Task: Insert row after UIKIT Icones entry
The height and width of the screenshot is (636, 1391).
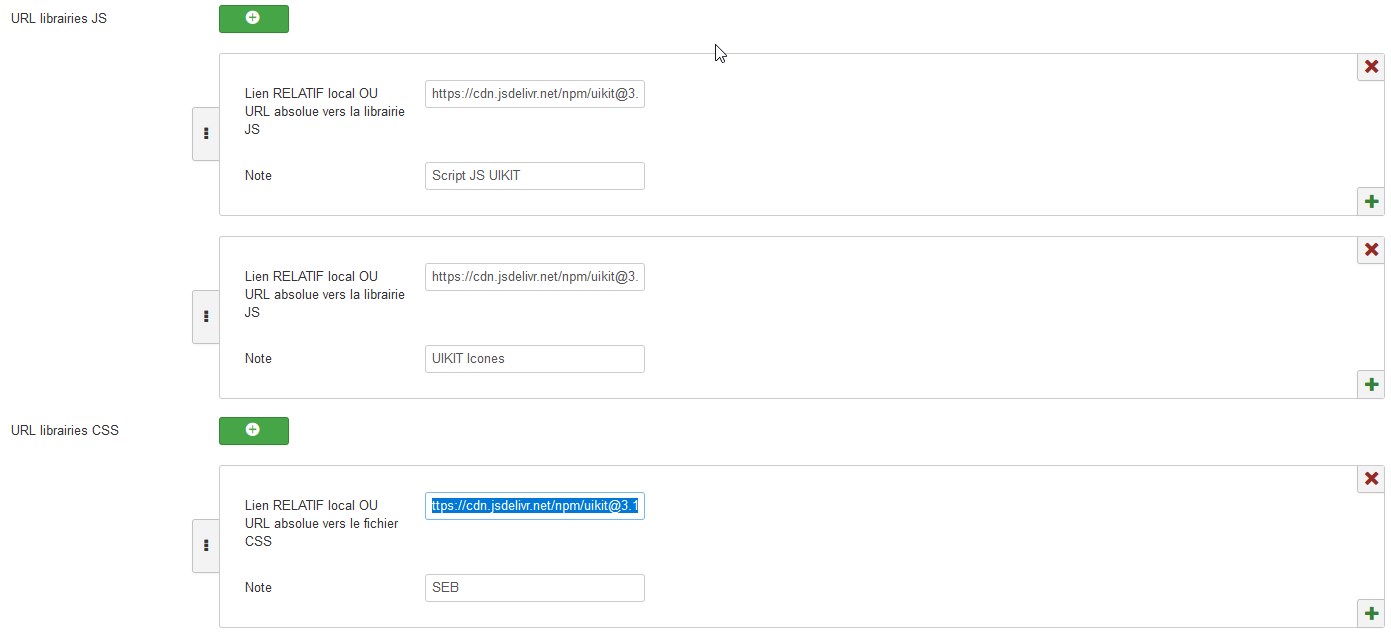Action: pos(1371,384)
